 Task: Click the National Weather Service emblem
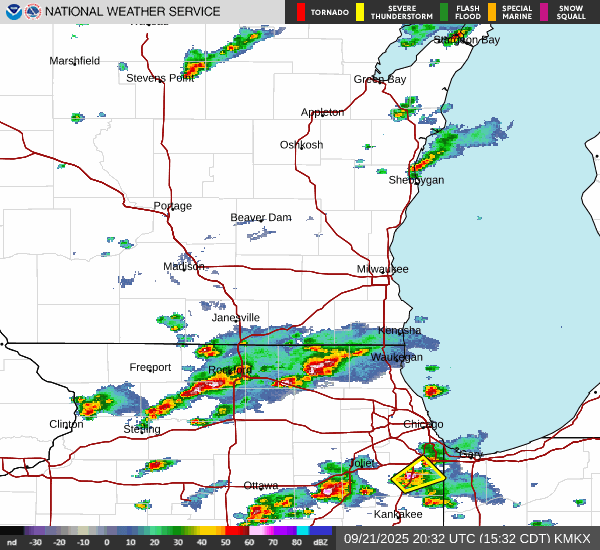click(33, 12)
